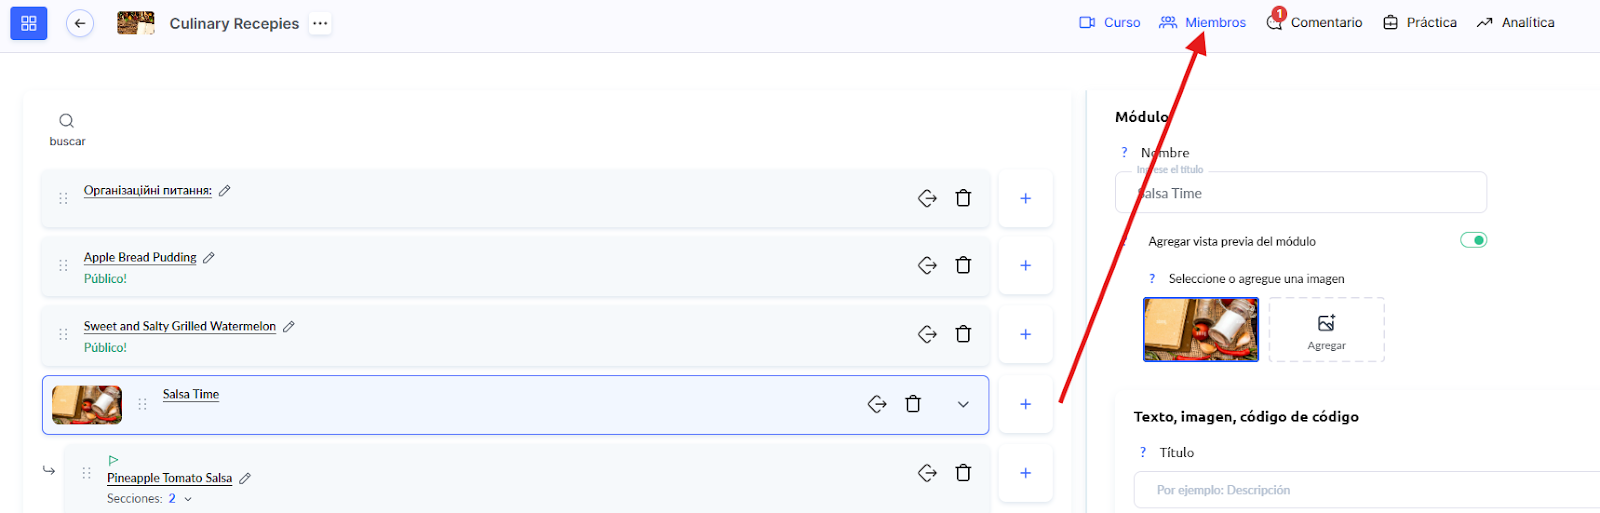Viewport: 1600px width, 513px height.
Task: Open the Comentario tab
Action: tap(1315, 23)
